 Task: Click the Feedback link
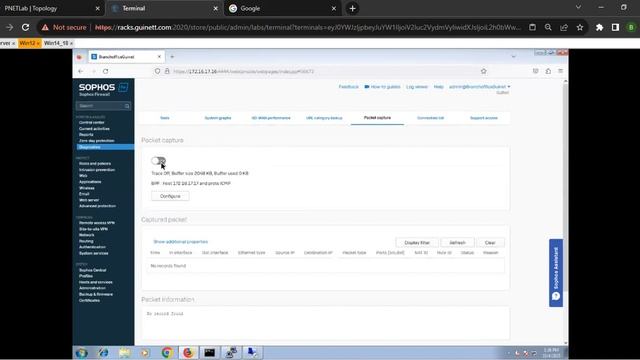[x=348, y=87]
